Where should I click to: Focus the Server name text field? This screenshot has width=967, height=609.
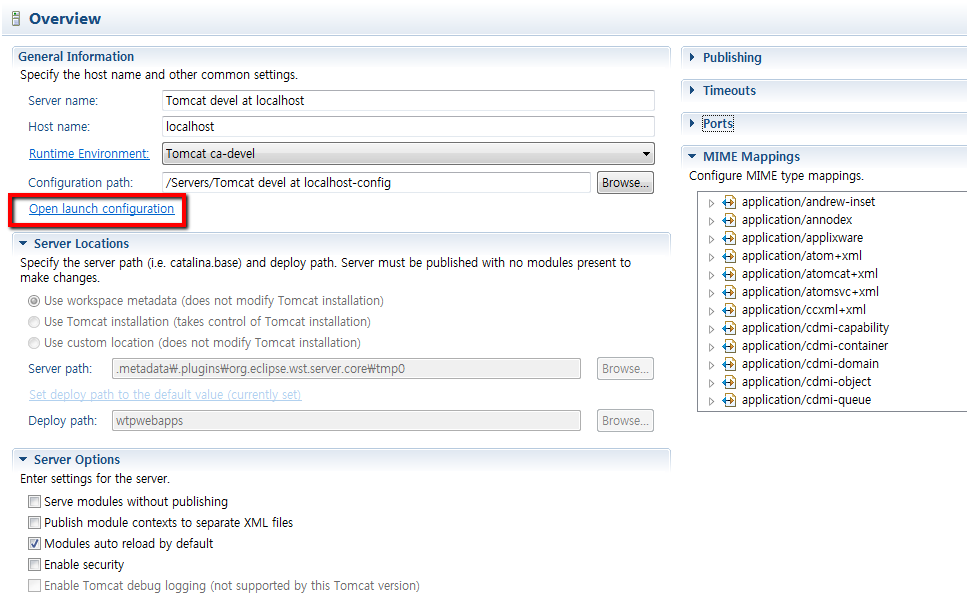point(408,101)
